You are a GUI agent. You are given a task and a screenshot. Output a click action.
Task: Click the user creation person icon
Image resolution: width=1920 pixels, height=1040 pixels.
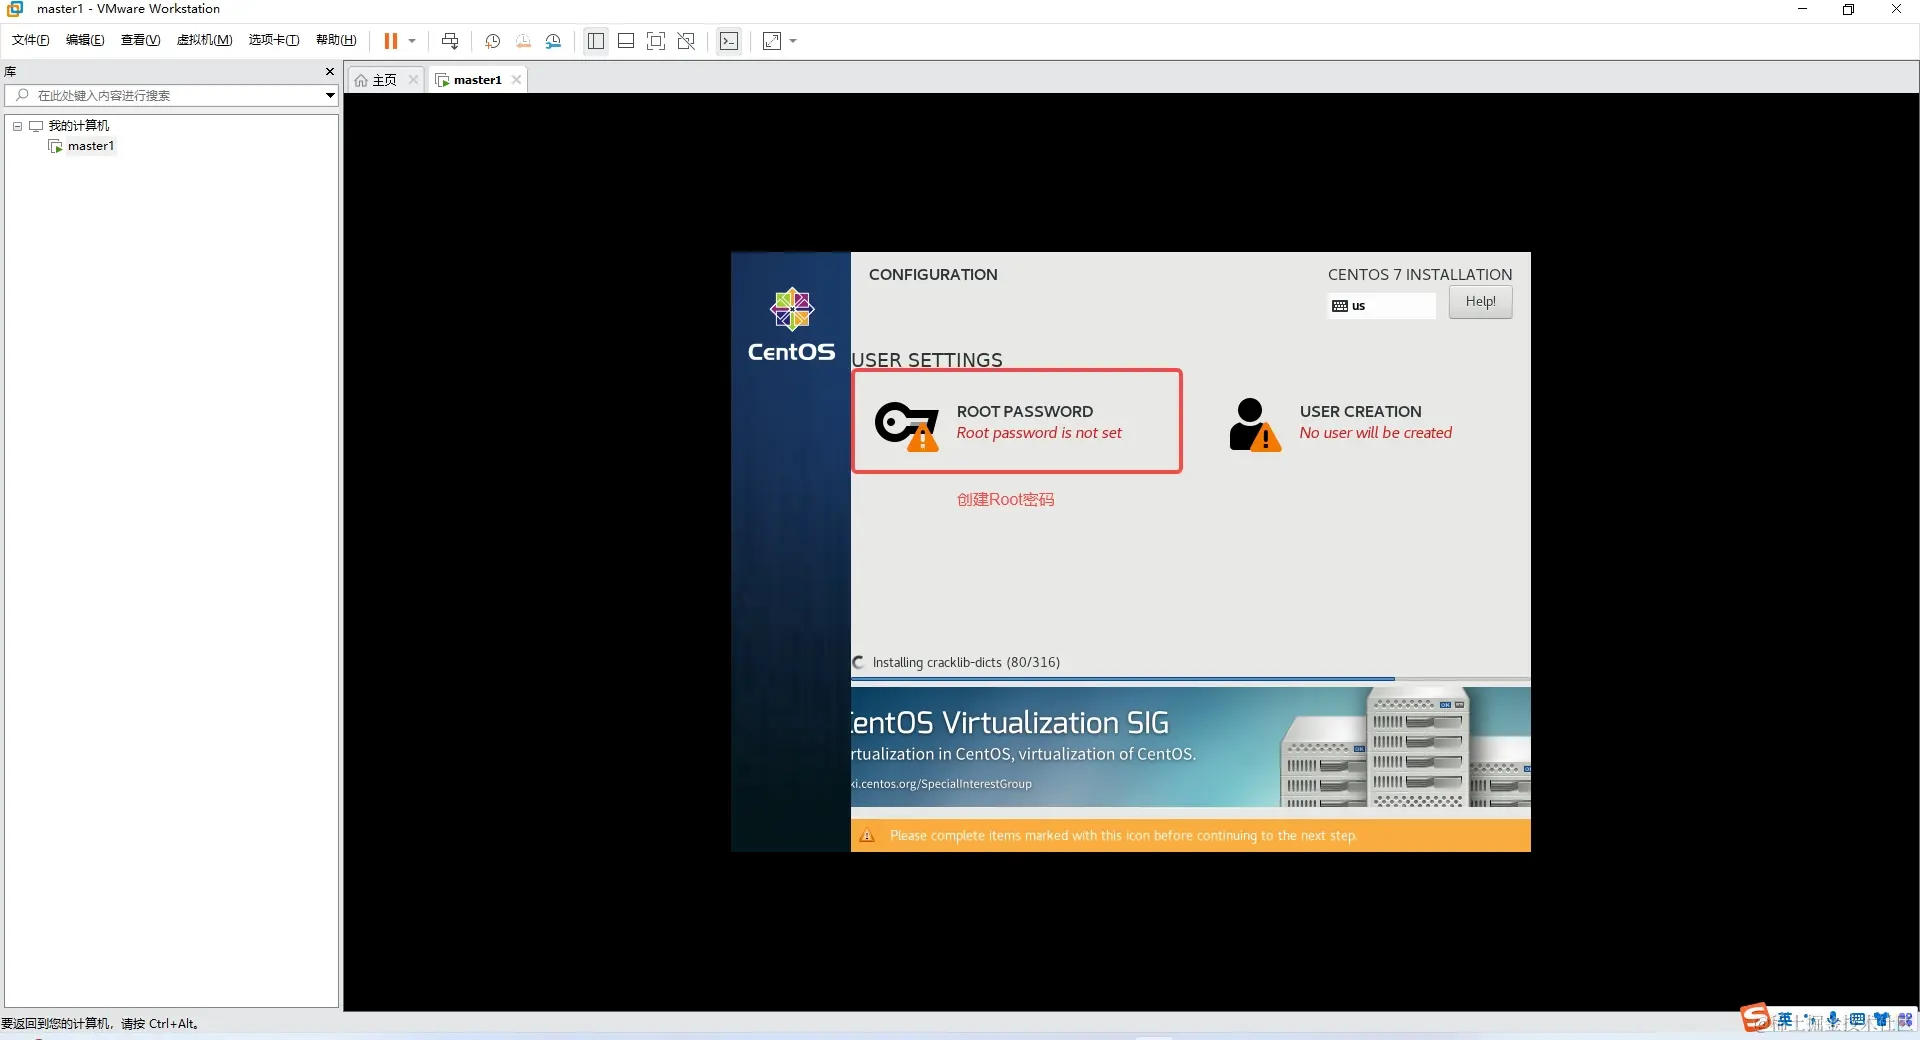[x=1254, y=425]
